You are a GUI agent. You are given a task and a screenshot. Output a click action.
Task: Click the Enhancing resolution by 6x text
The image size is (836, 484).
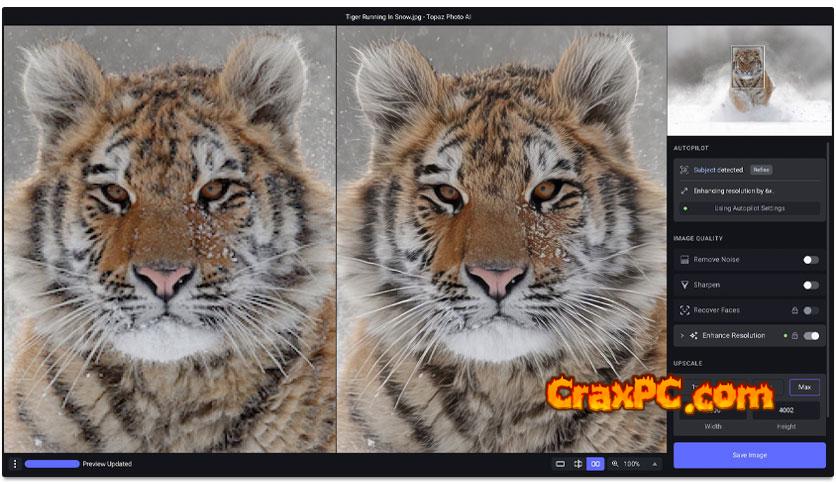733,191
